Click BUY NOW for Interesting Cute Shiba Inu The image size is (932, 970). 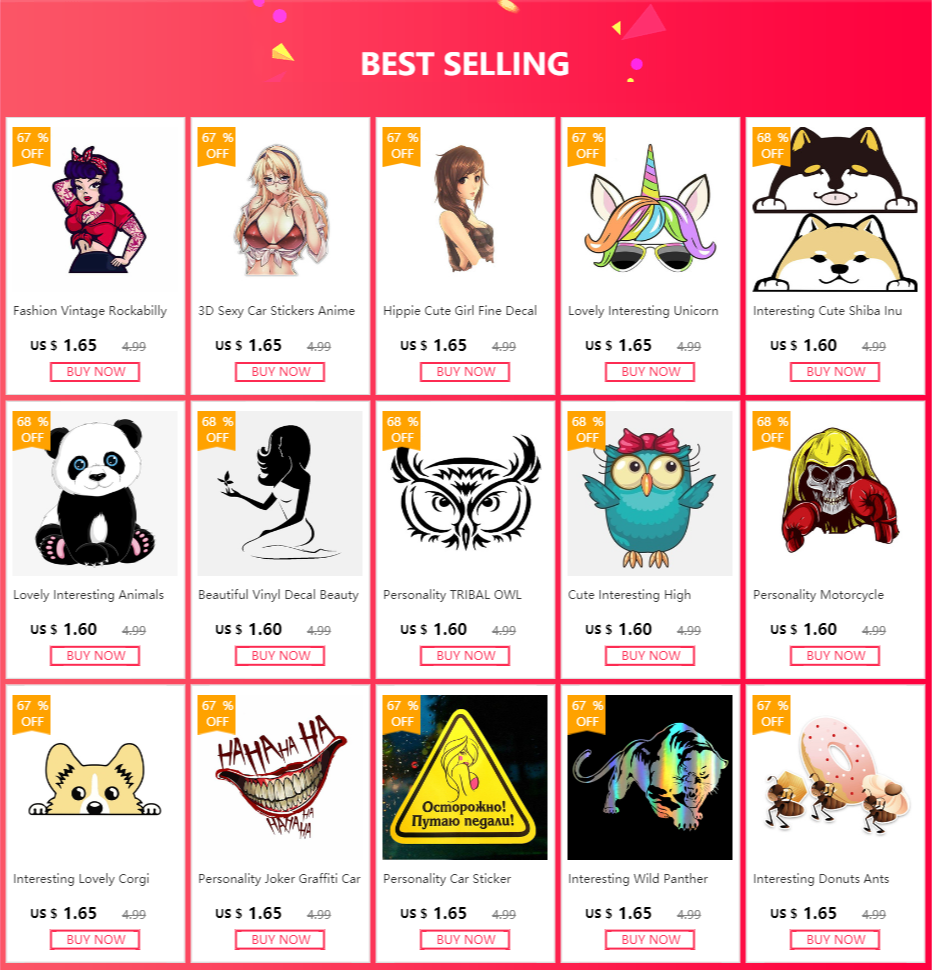pos(835,372)
